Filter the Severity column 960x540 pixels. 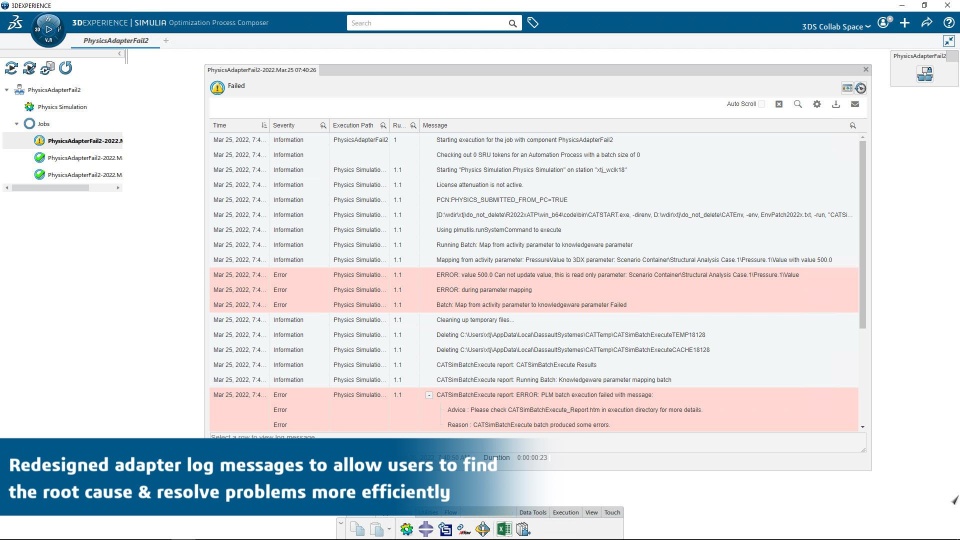point(323,126)
